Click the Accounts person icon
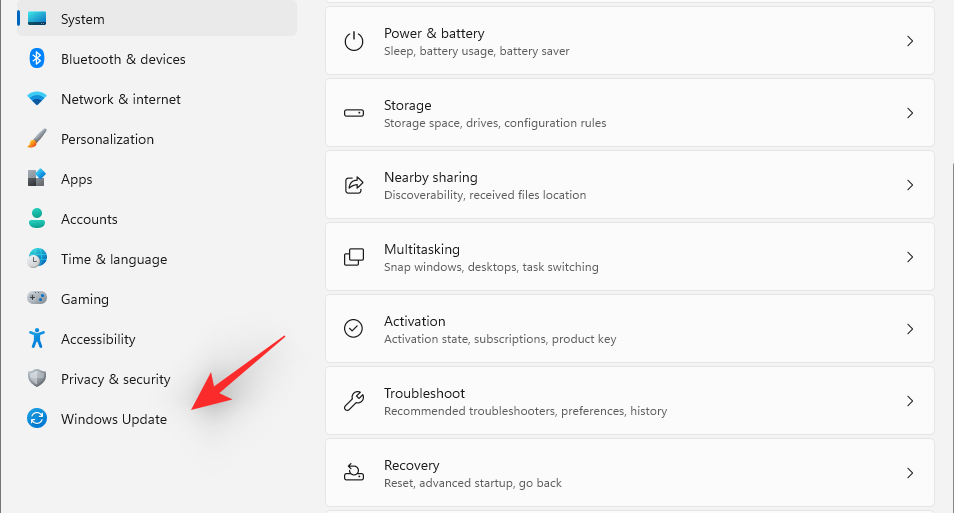The width and height of the screenshot is (954, 513). (x=37, y=219)
